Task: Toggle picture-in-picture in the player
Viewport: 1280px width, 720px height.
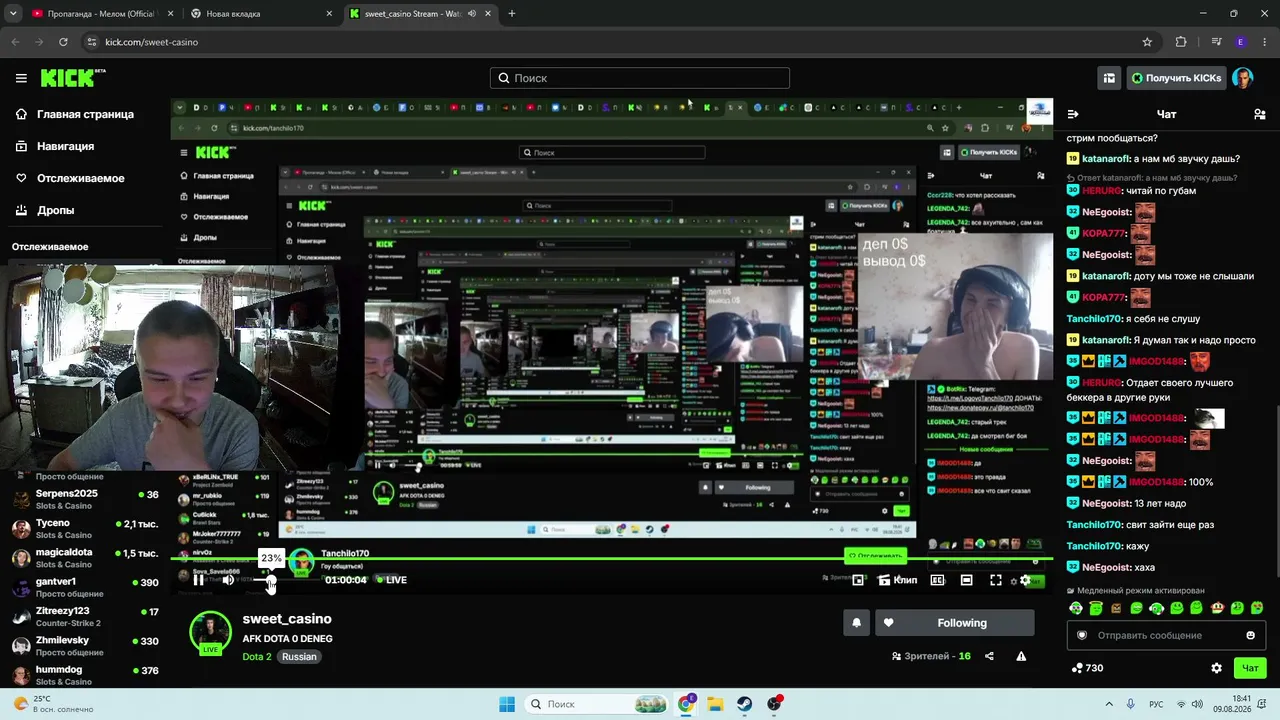Action: [858, 580]
